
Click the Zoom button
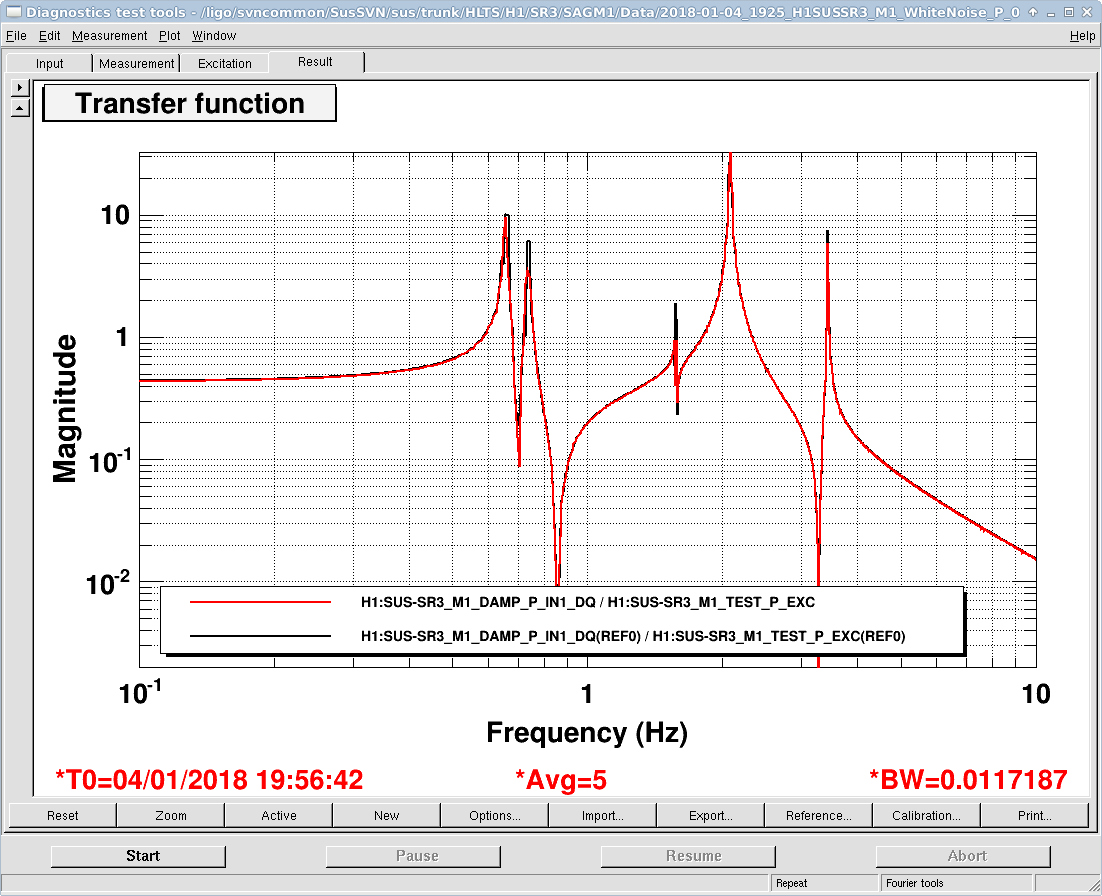(x=171, y=815)
